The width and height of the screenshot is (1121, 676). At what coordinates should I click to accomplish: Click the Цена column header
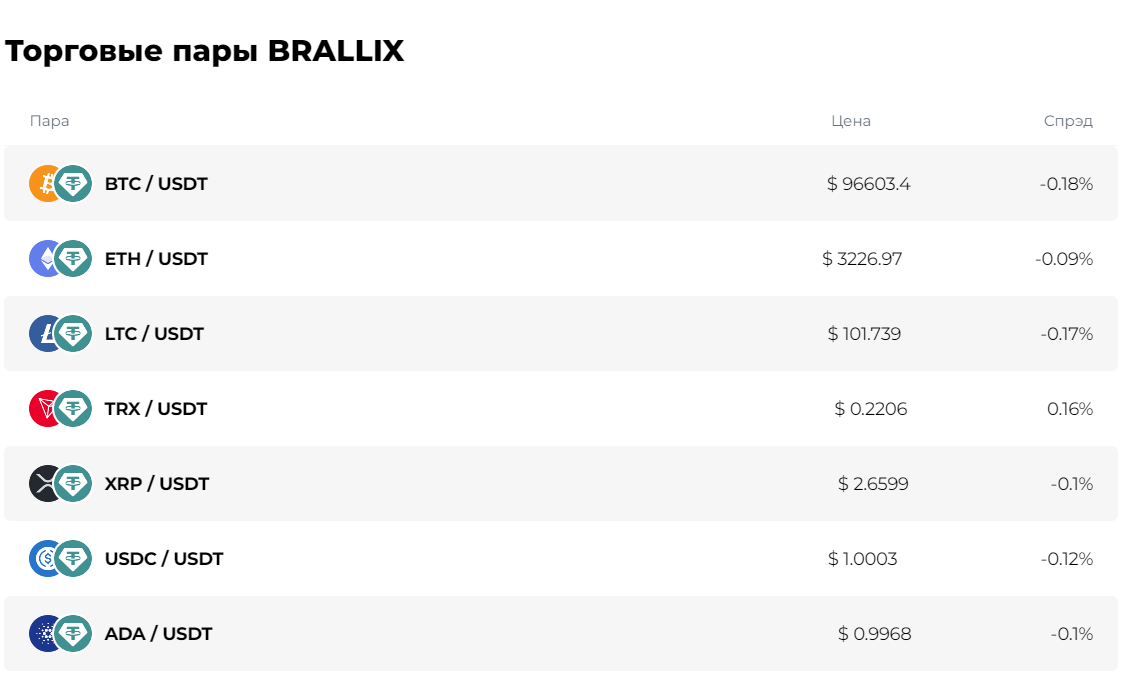851,121
